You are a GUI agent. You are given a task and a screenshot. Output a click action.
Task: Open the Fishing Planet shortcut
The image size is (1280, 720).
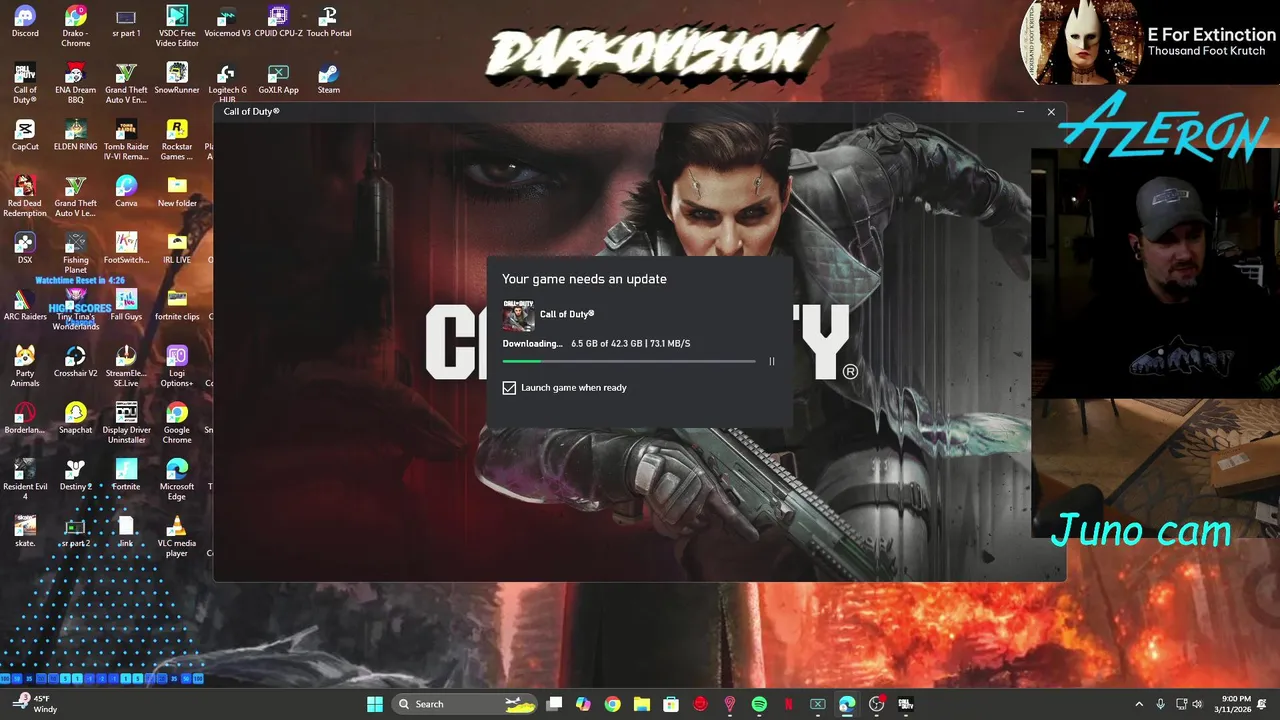[x=75, y=253]
